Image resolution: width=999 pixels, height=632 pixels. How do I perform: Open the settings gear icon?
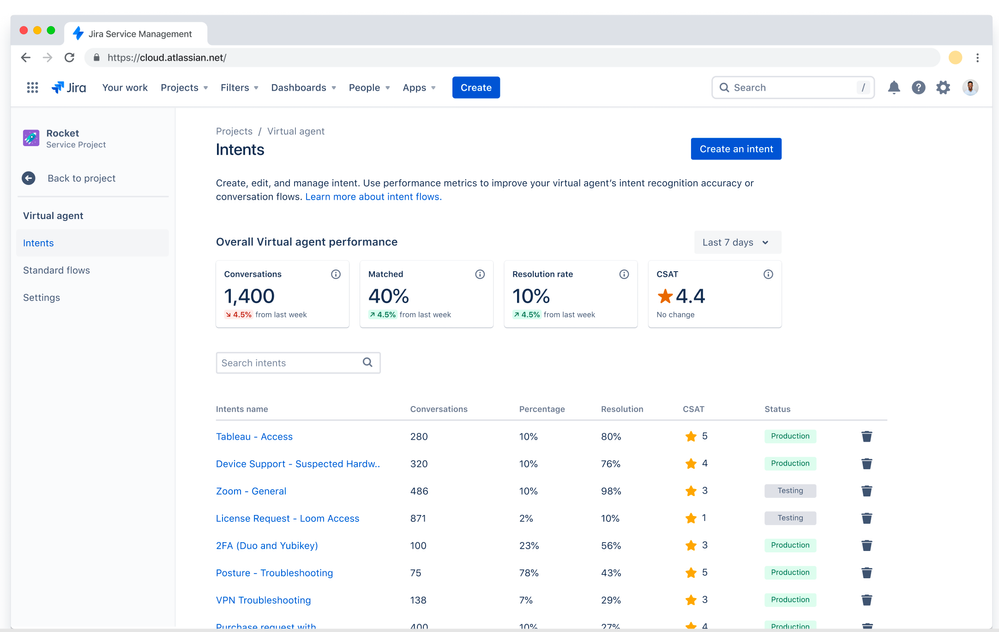point(943,88)
